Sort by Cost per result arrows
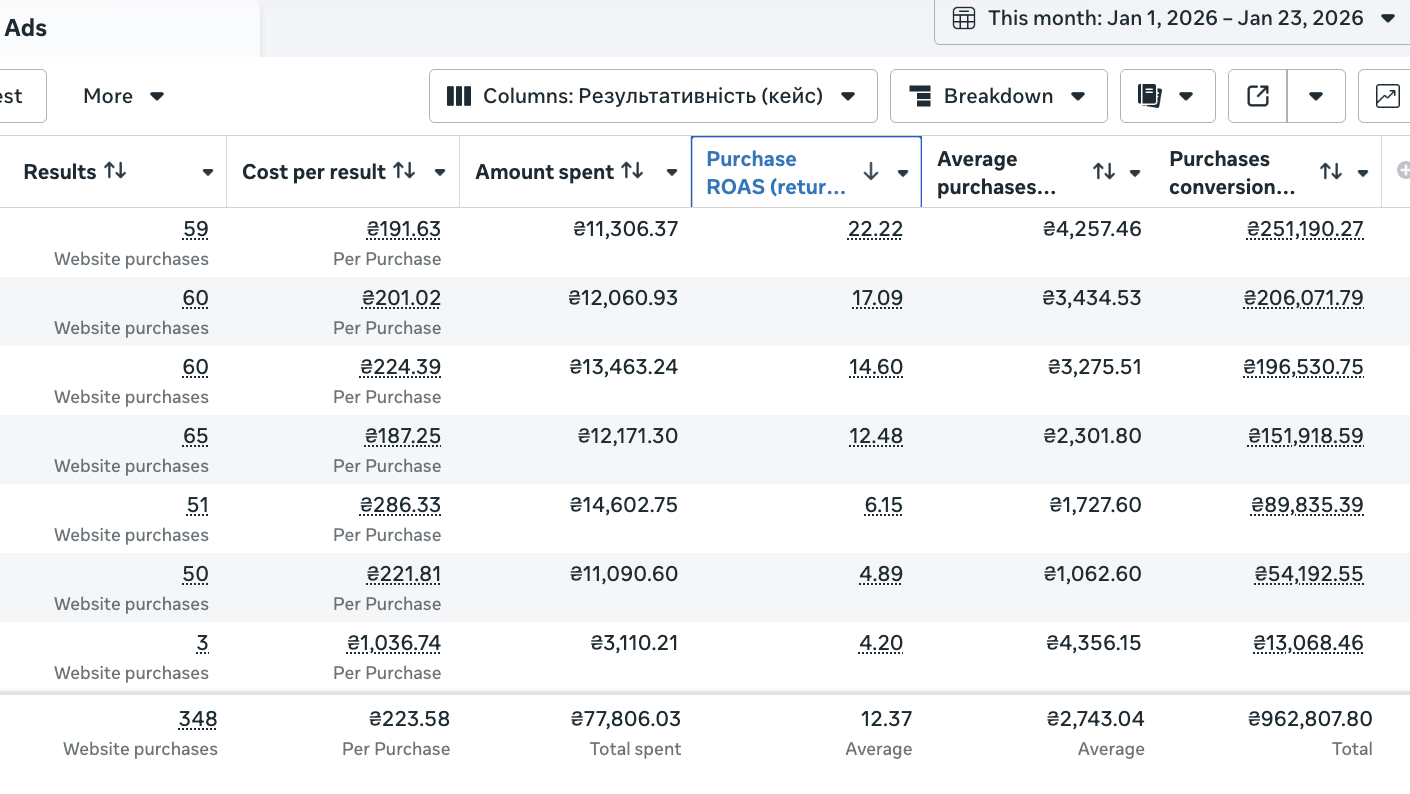1410x794 pixels. click(x=404, y=171)
